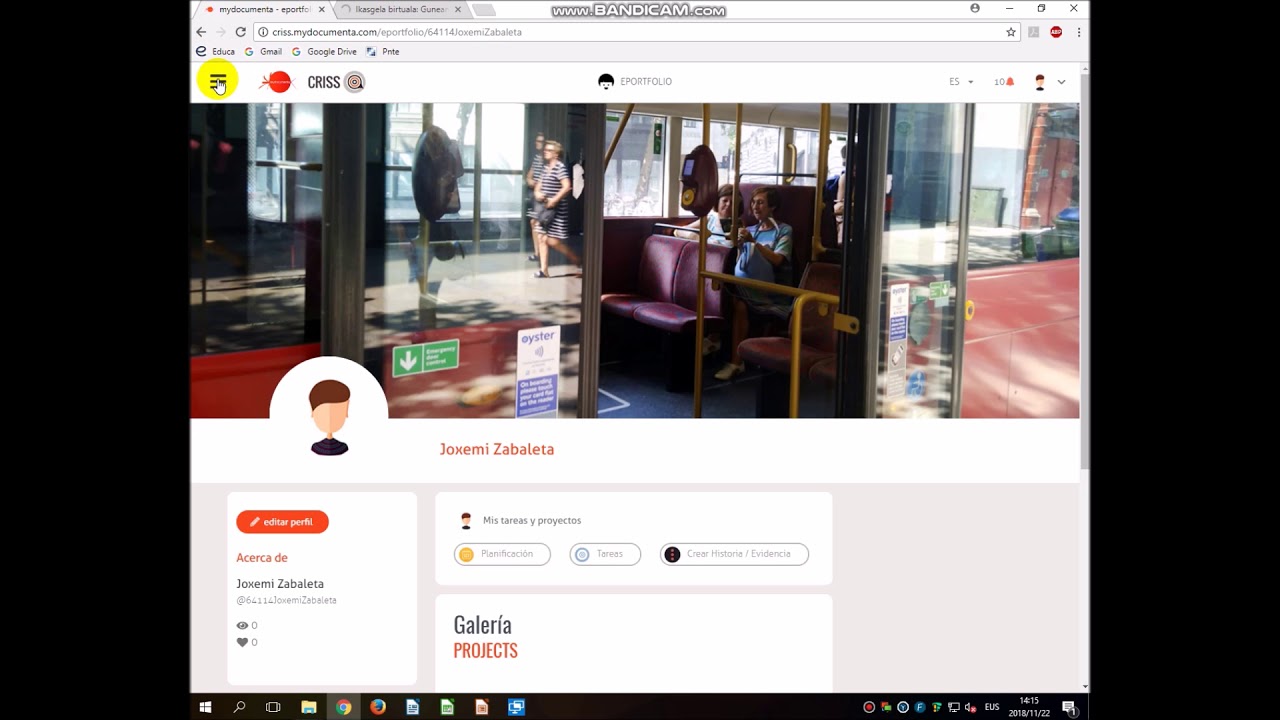Open the Windows Start menu
Viewport: 1280px width, 720px height.
pos(205,707)
